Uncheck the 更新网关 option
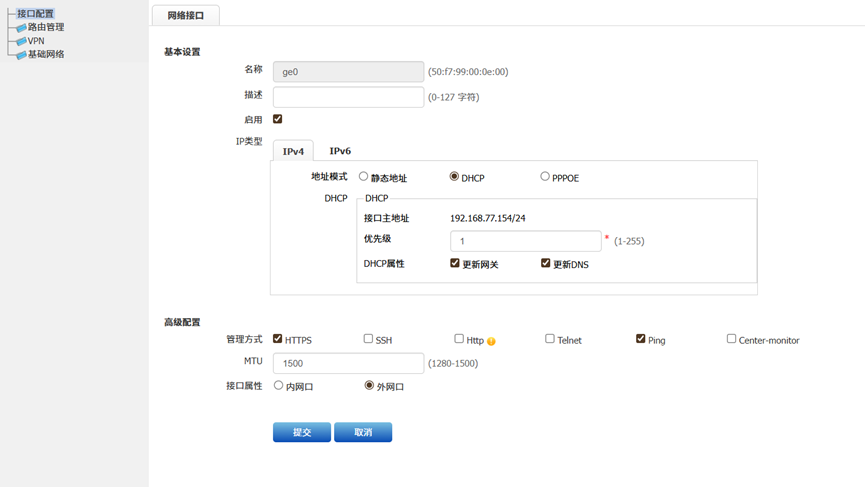The height and width of the screenshot is (487, 865). tap(455, 263)
